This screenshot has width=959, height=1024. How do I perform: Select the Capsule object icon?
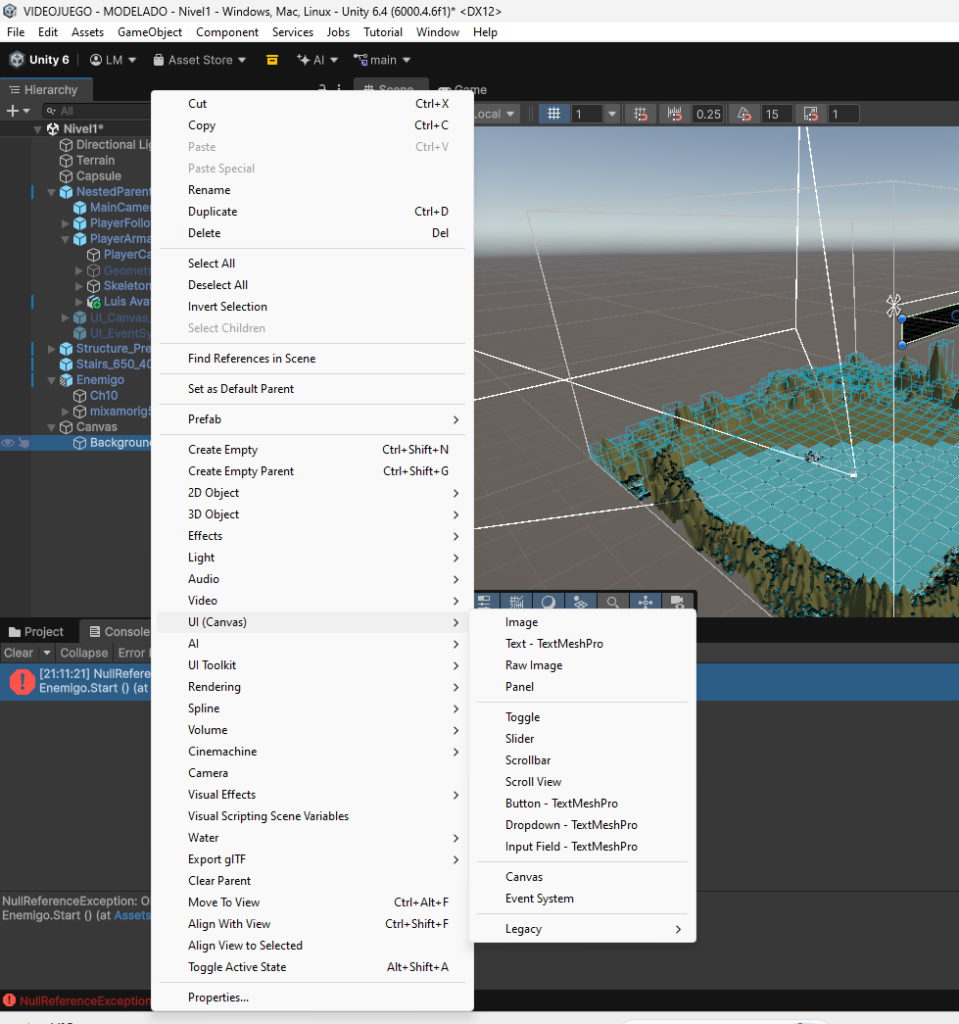coord(66,176)
